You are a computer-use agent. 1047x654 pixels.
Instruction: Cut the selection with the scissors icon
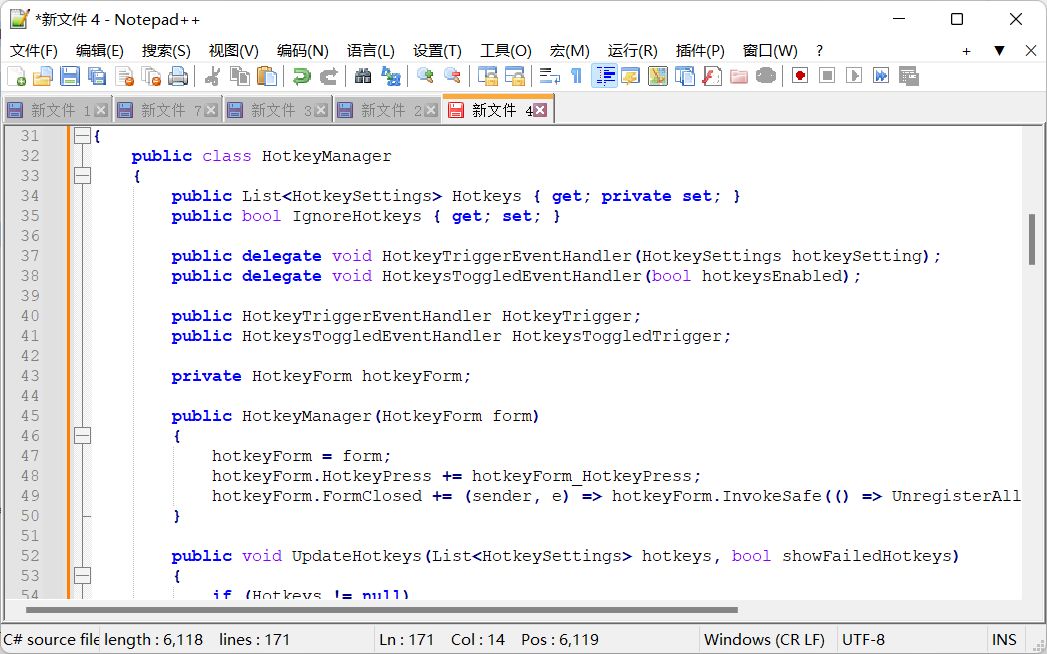click(212, 76)
